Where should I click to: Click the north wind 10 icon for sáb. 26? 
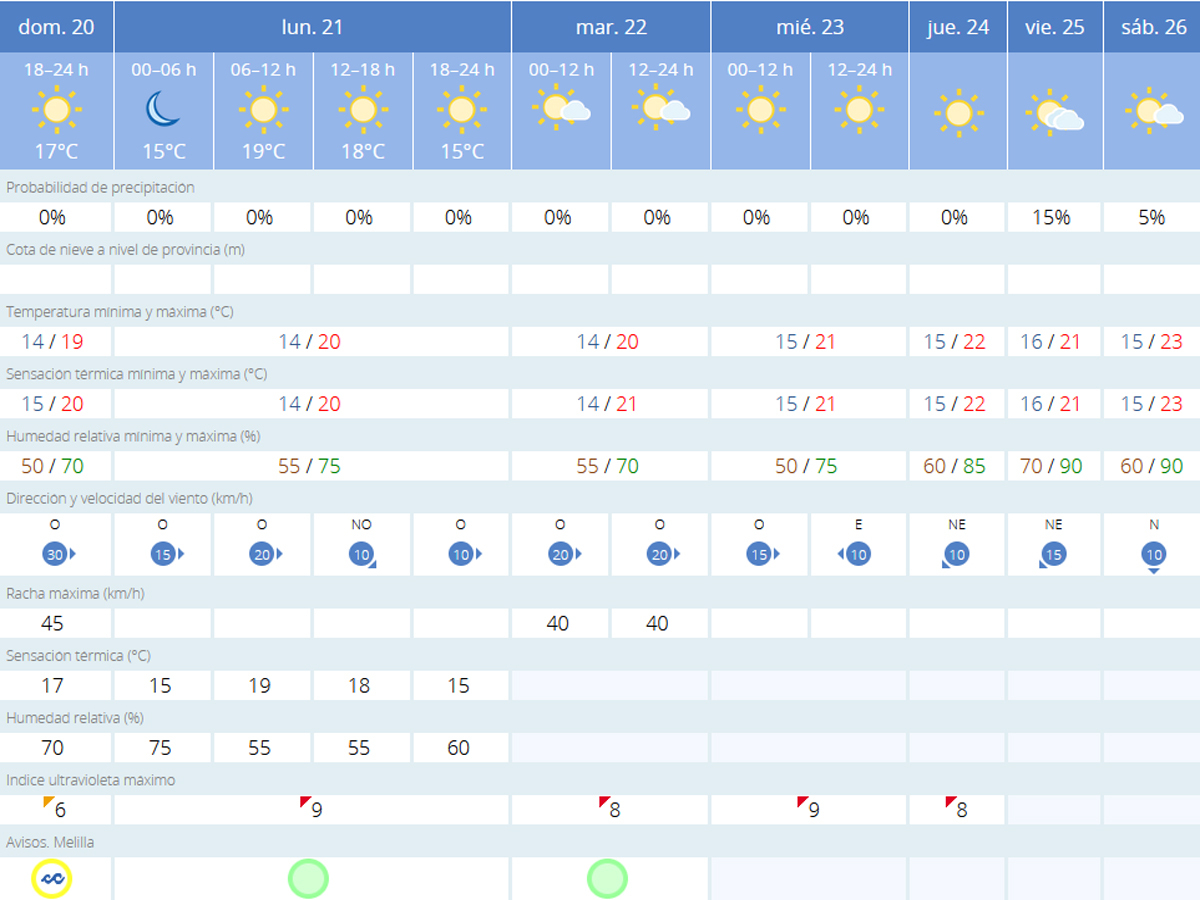1153,557
